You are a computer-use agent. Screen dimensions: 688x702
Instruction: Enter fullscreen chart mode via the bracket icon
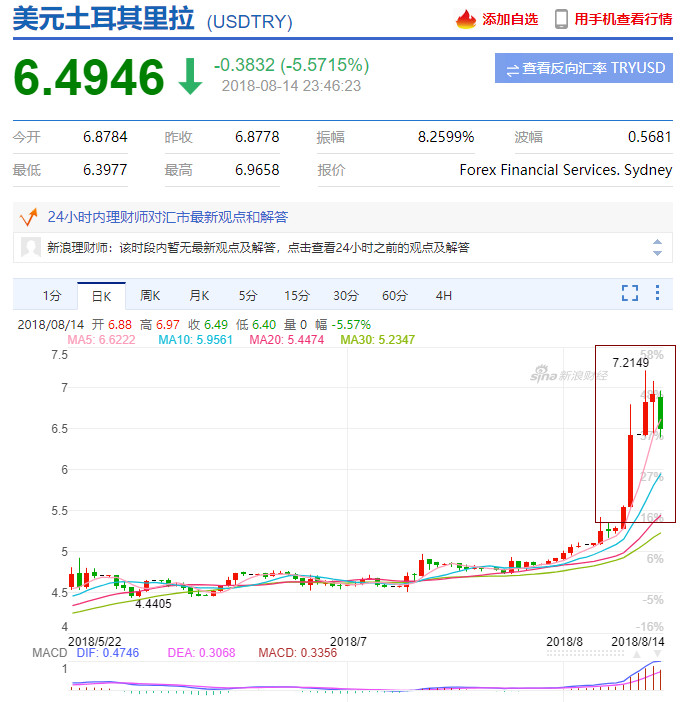pyautogui.click(x=629, y=293)
